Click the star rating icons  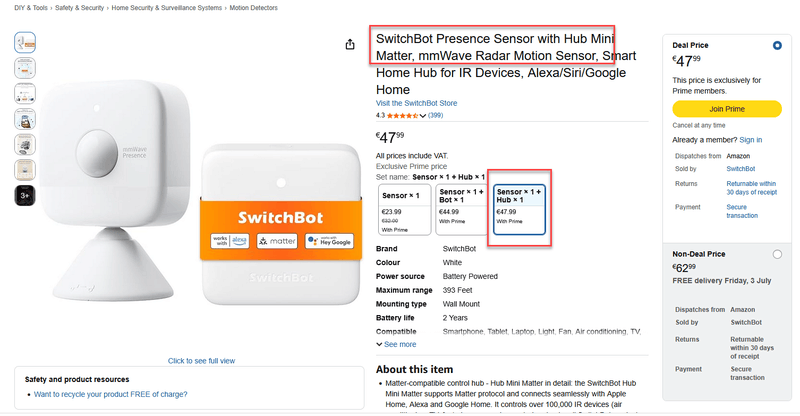pyautogui.click(x=402, y=116)
